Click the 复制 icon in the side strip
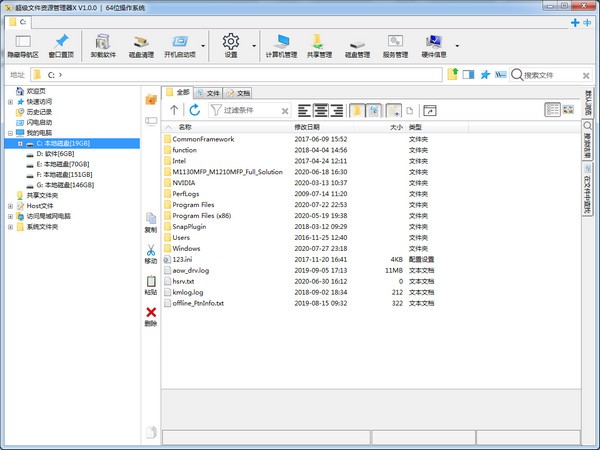 click(151, 219)
